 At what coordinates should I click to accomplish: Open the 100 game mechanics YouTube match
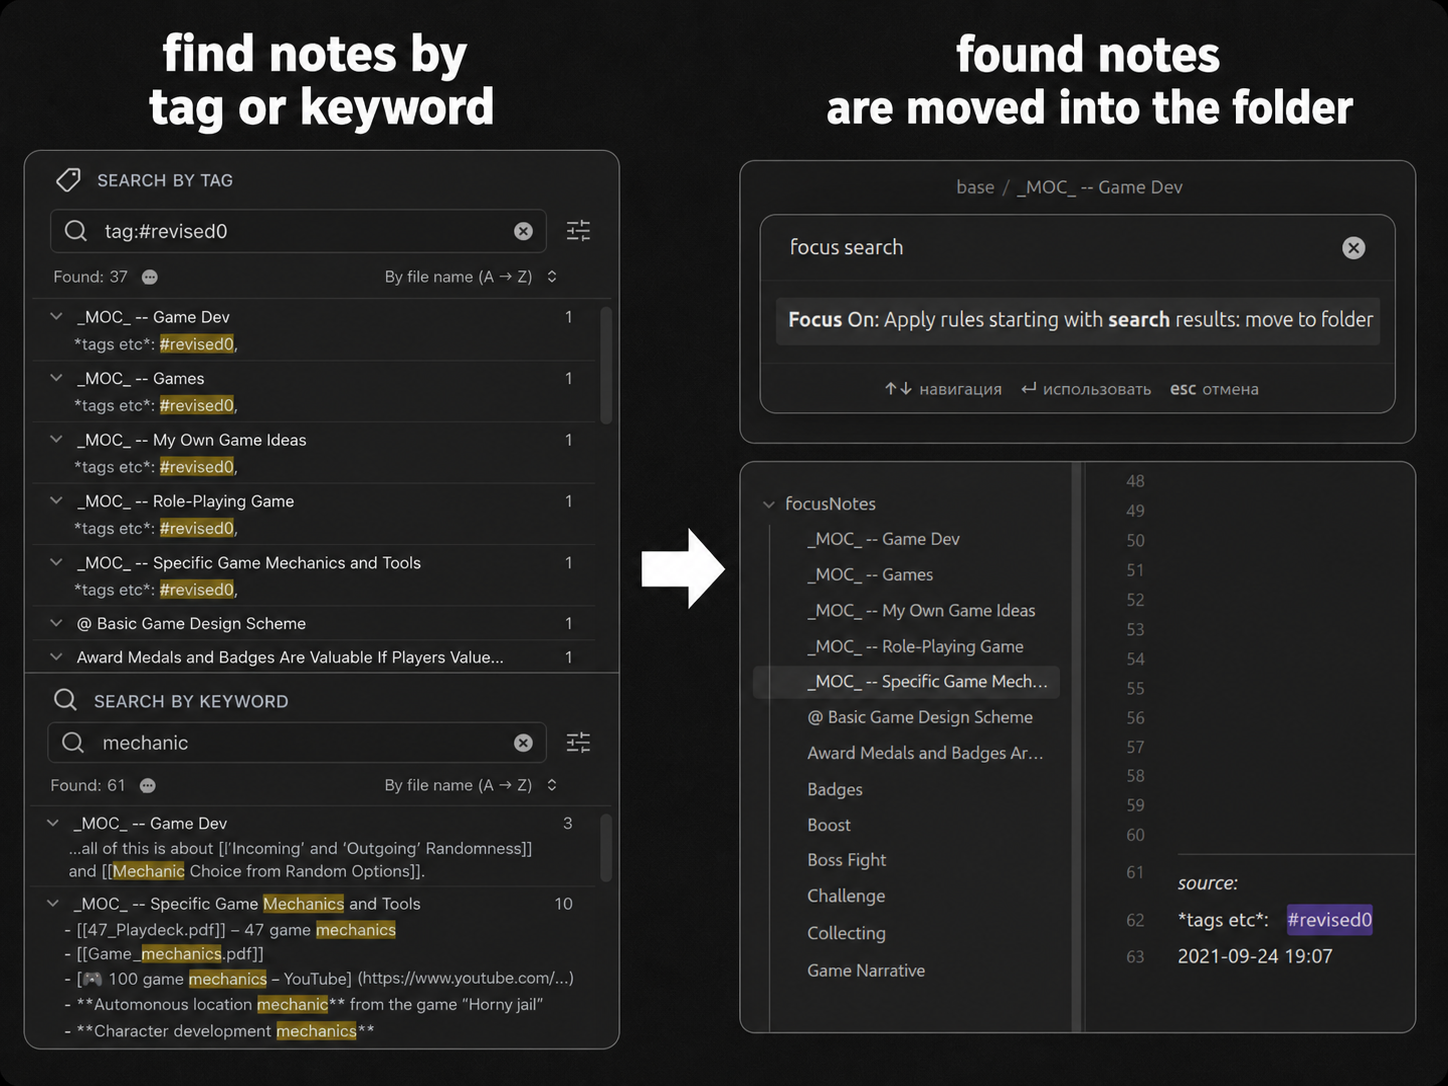(319, 979)
